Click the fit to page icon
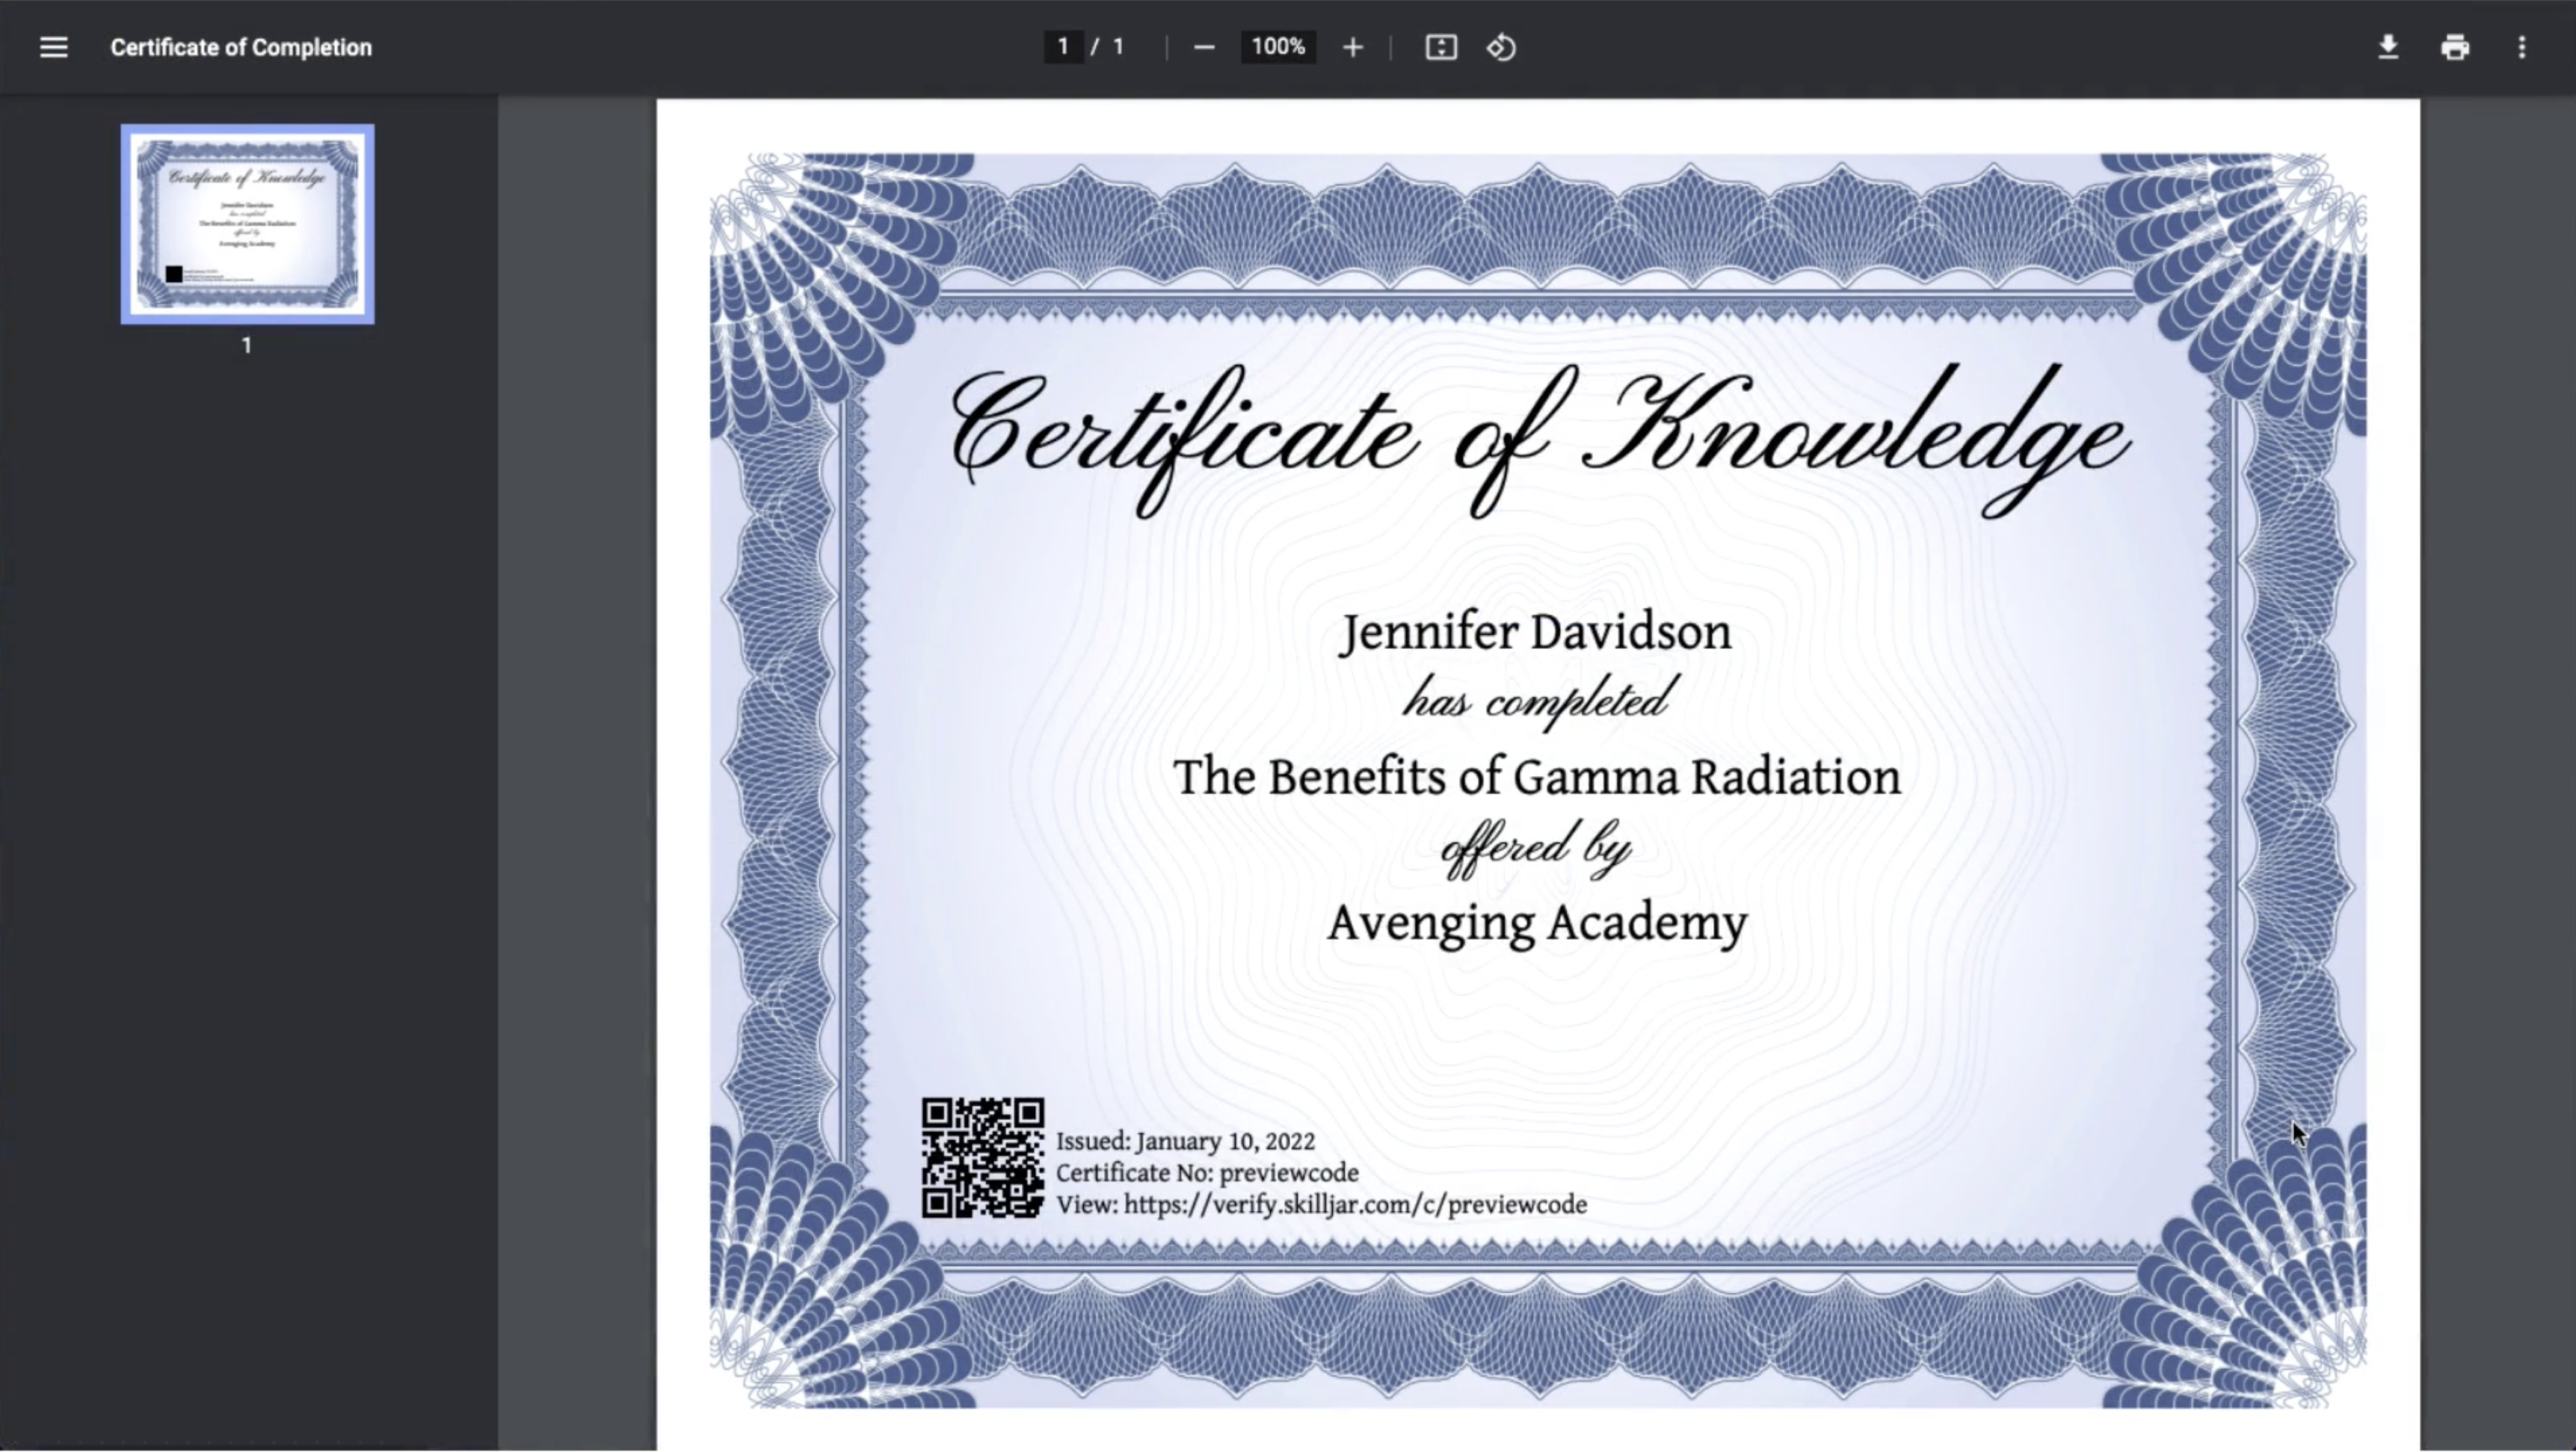 (x=1440, y=47)
